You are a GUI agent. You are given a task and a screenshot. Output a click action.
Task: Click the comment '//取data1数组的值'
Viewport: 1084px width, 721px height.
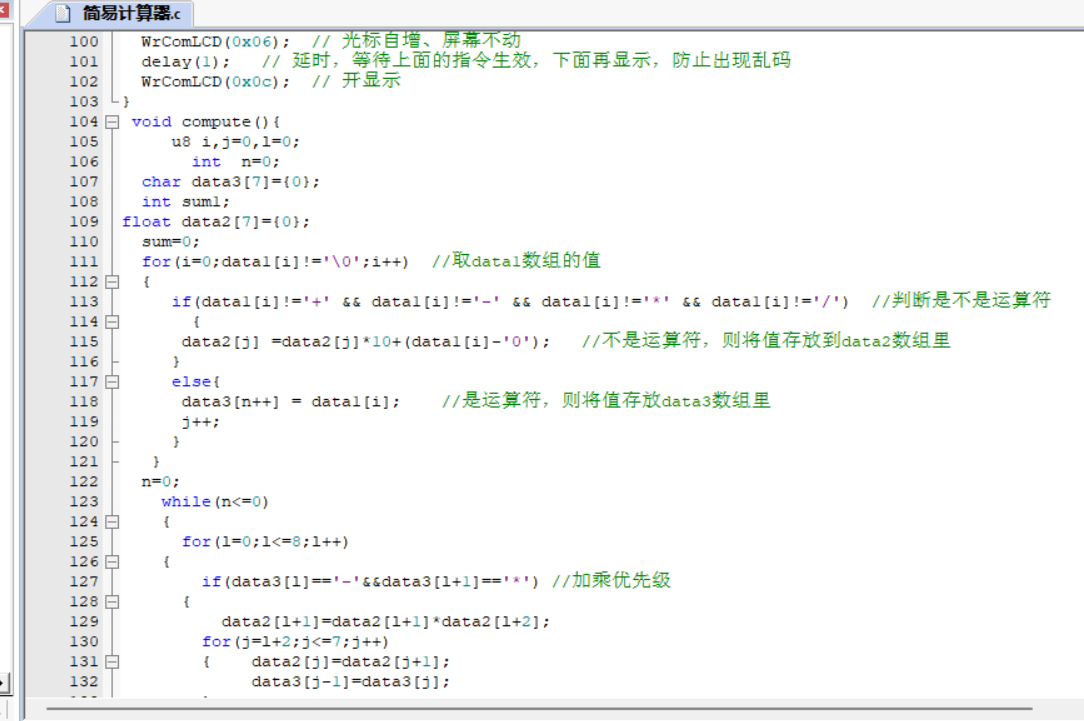(516, 261)
